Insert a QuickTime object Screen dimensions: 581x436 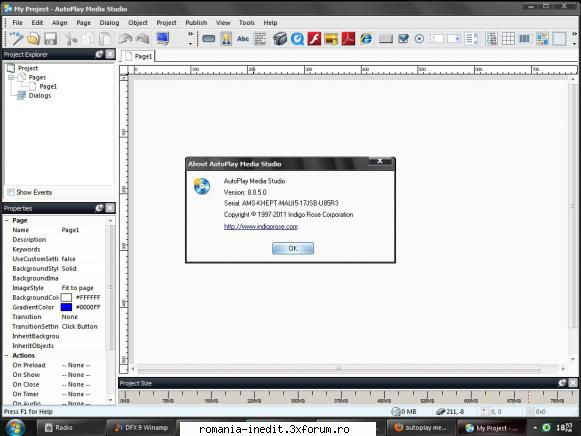297,39
